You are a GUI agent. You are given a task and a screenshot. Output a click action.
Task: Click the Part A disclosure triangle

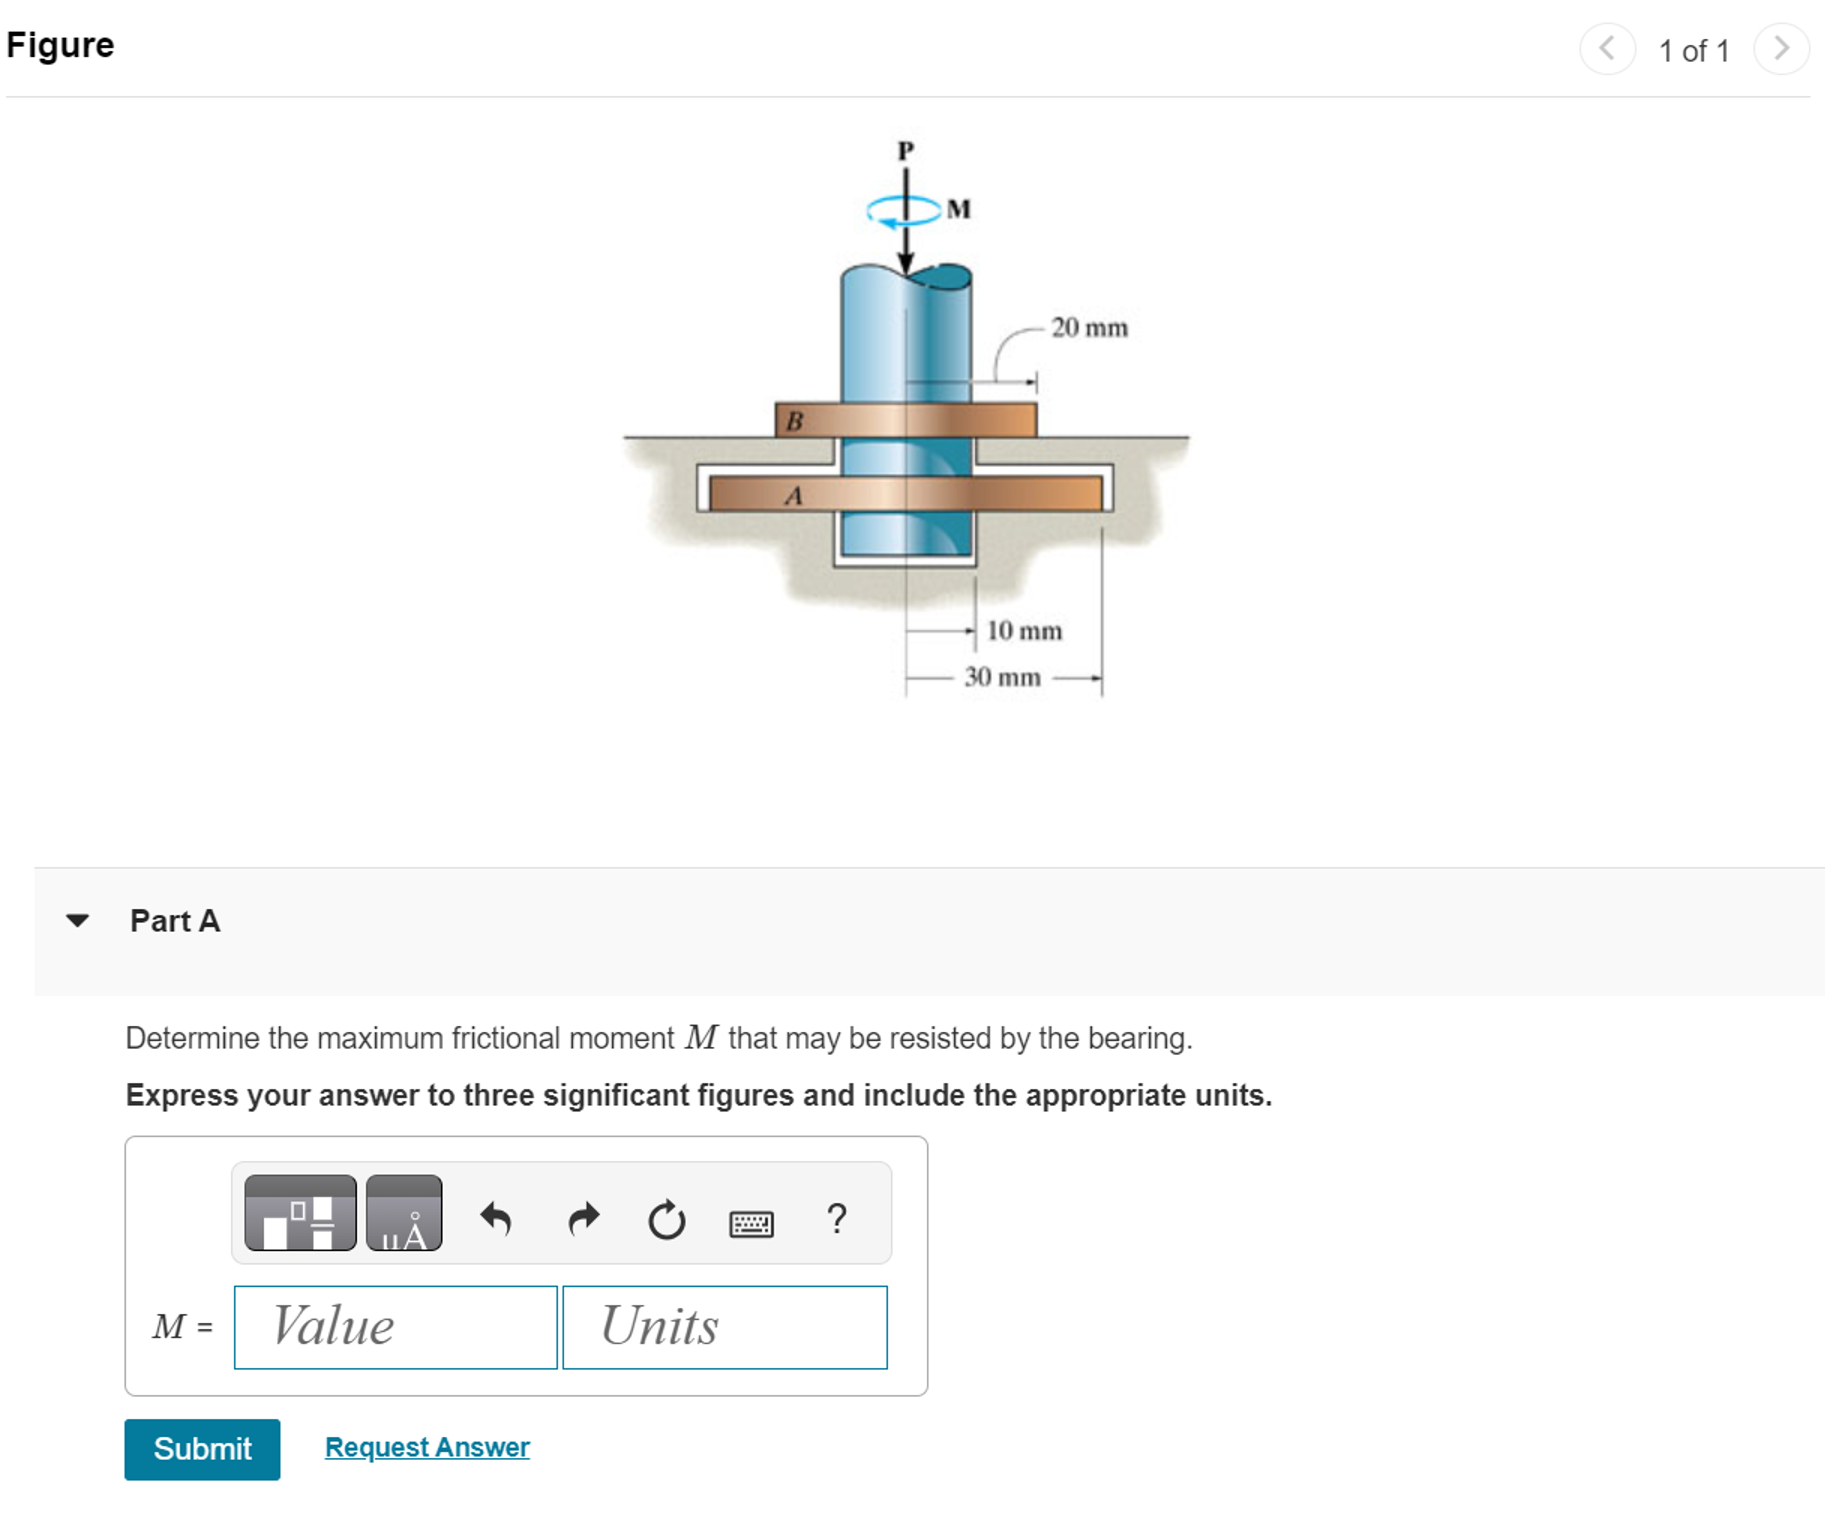(78, 921)
